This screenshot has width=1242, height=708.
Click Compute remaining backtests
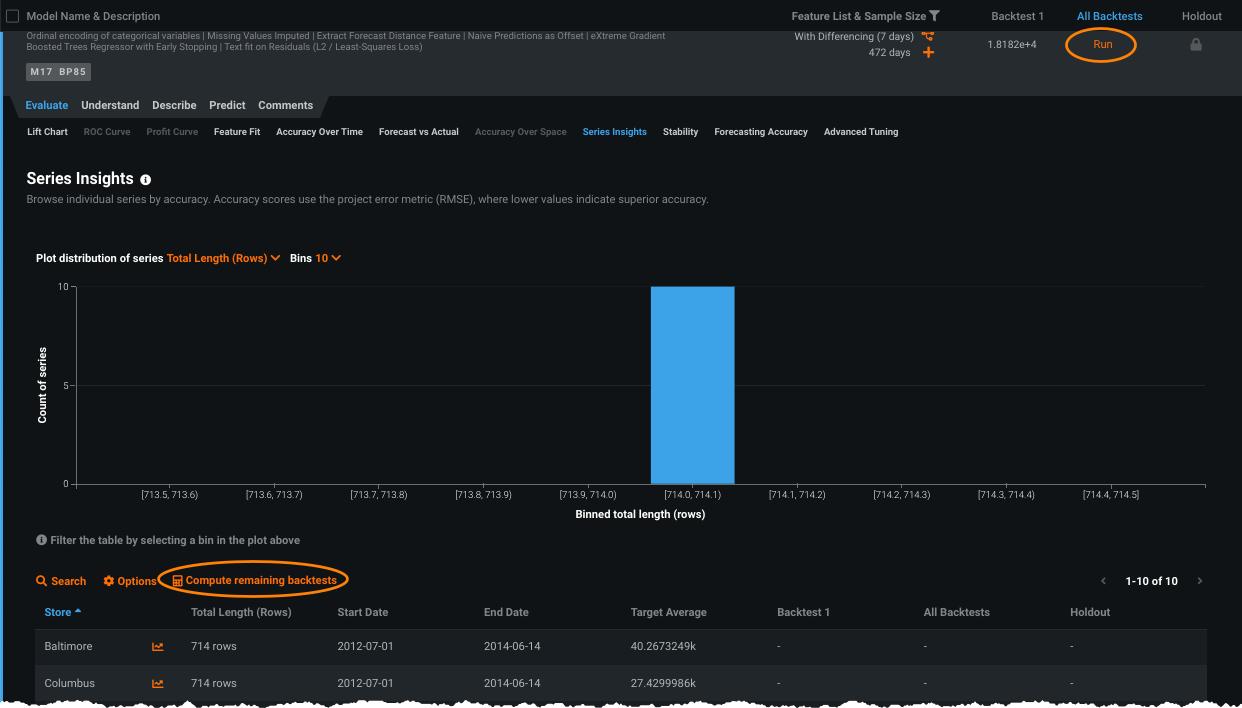(x=260, y=580)
